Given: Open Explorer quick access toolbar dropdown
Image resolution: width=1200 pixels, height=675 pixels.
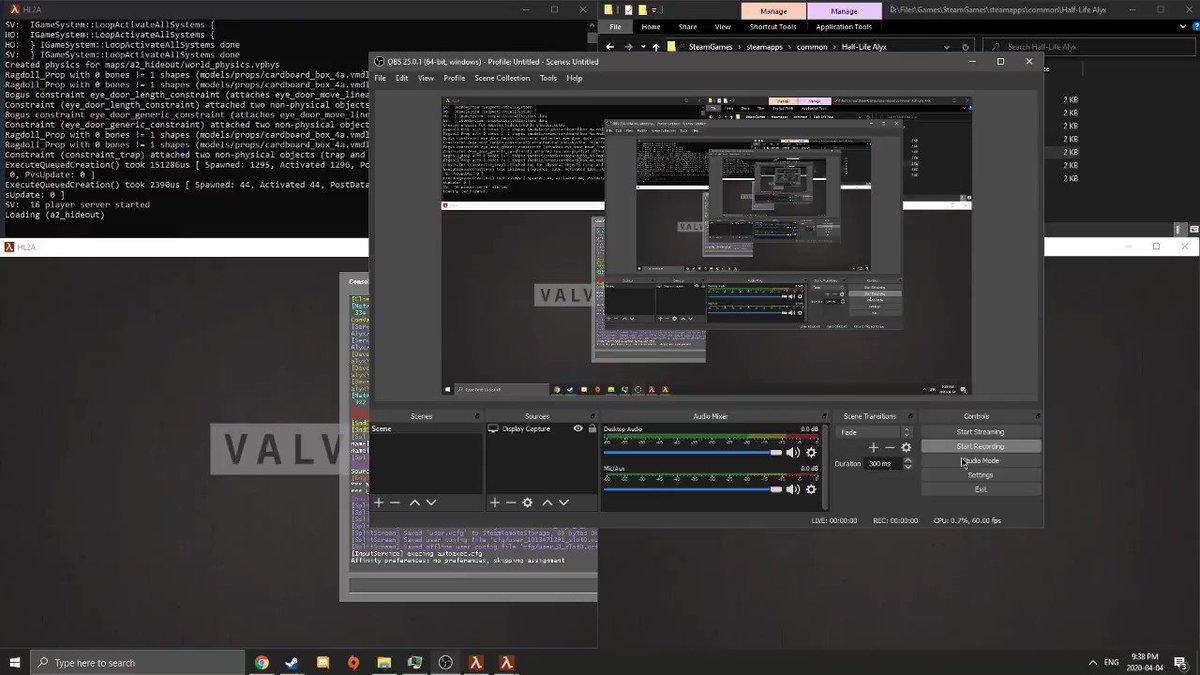Looking at the screenshot, I should [656, 9].
